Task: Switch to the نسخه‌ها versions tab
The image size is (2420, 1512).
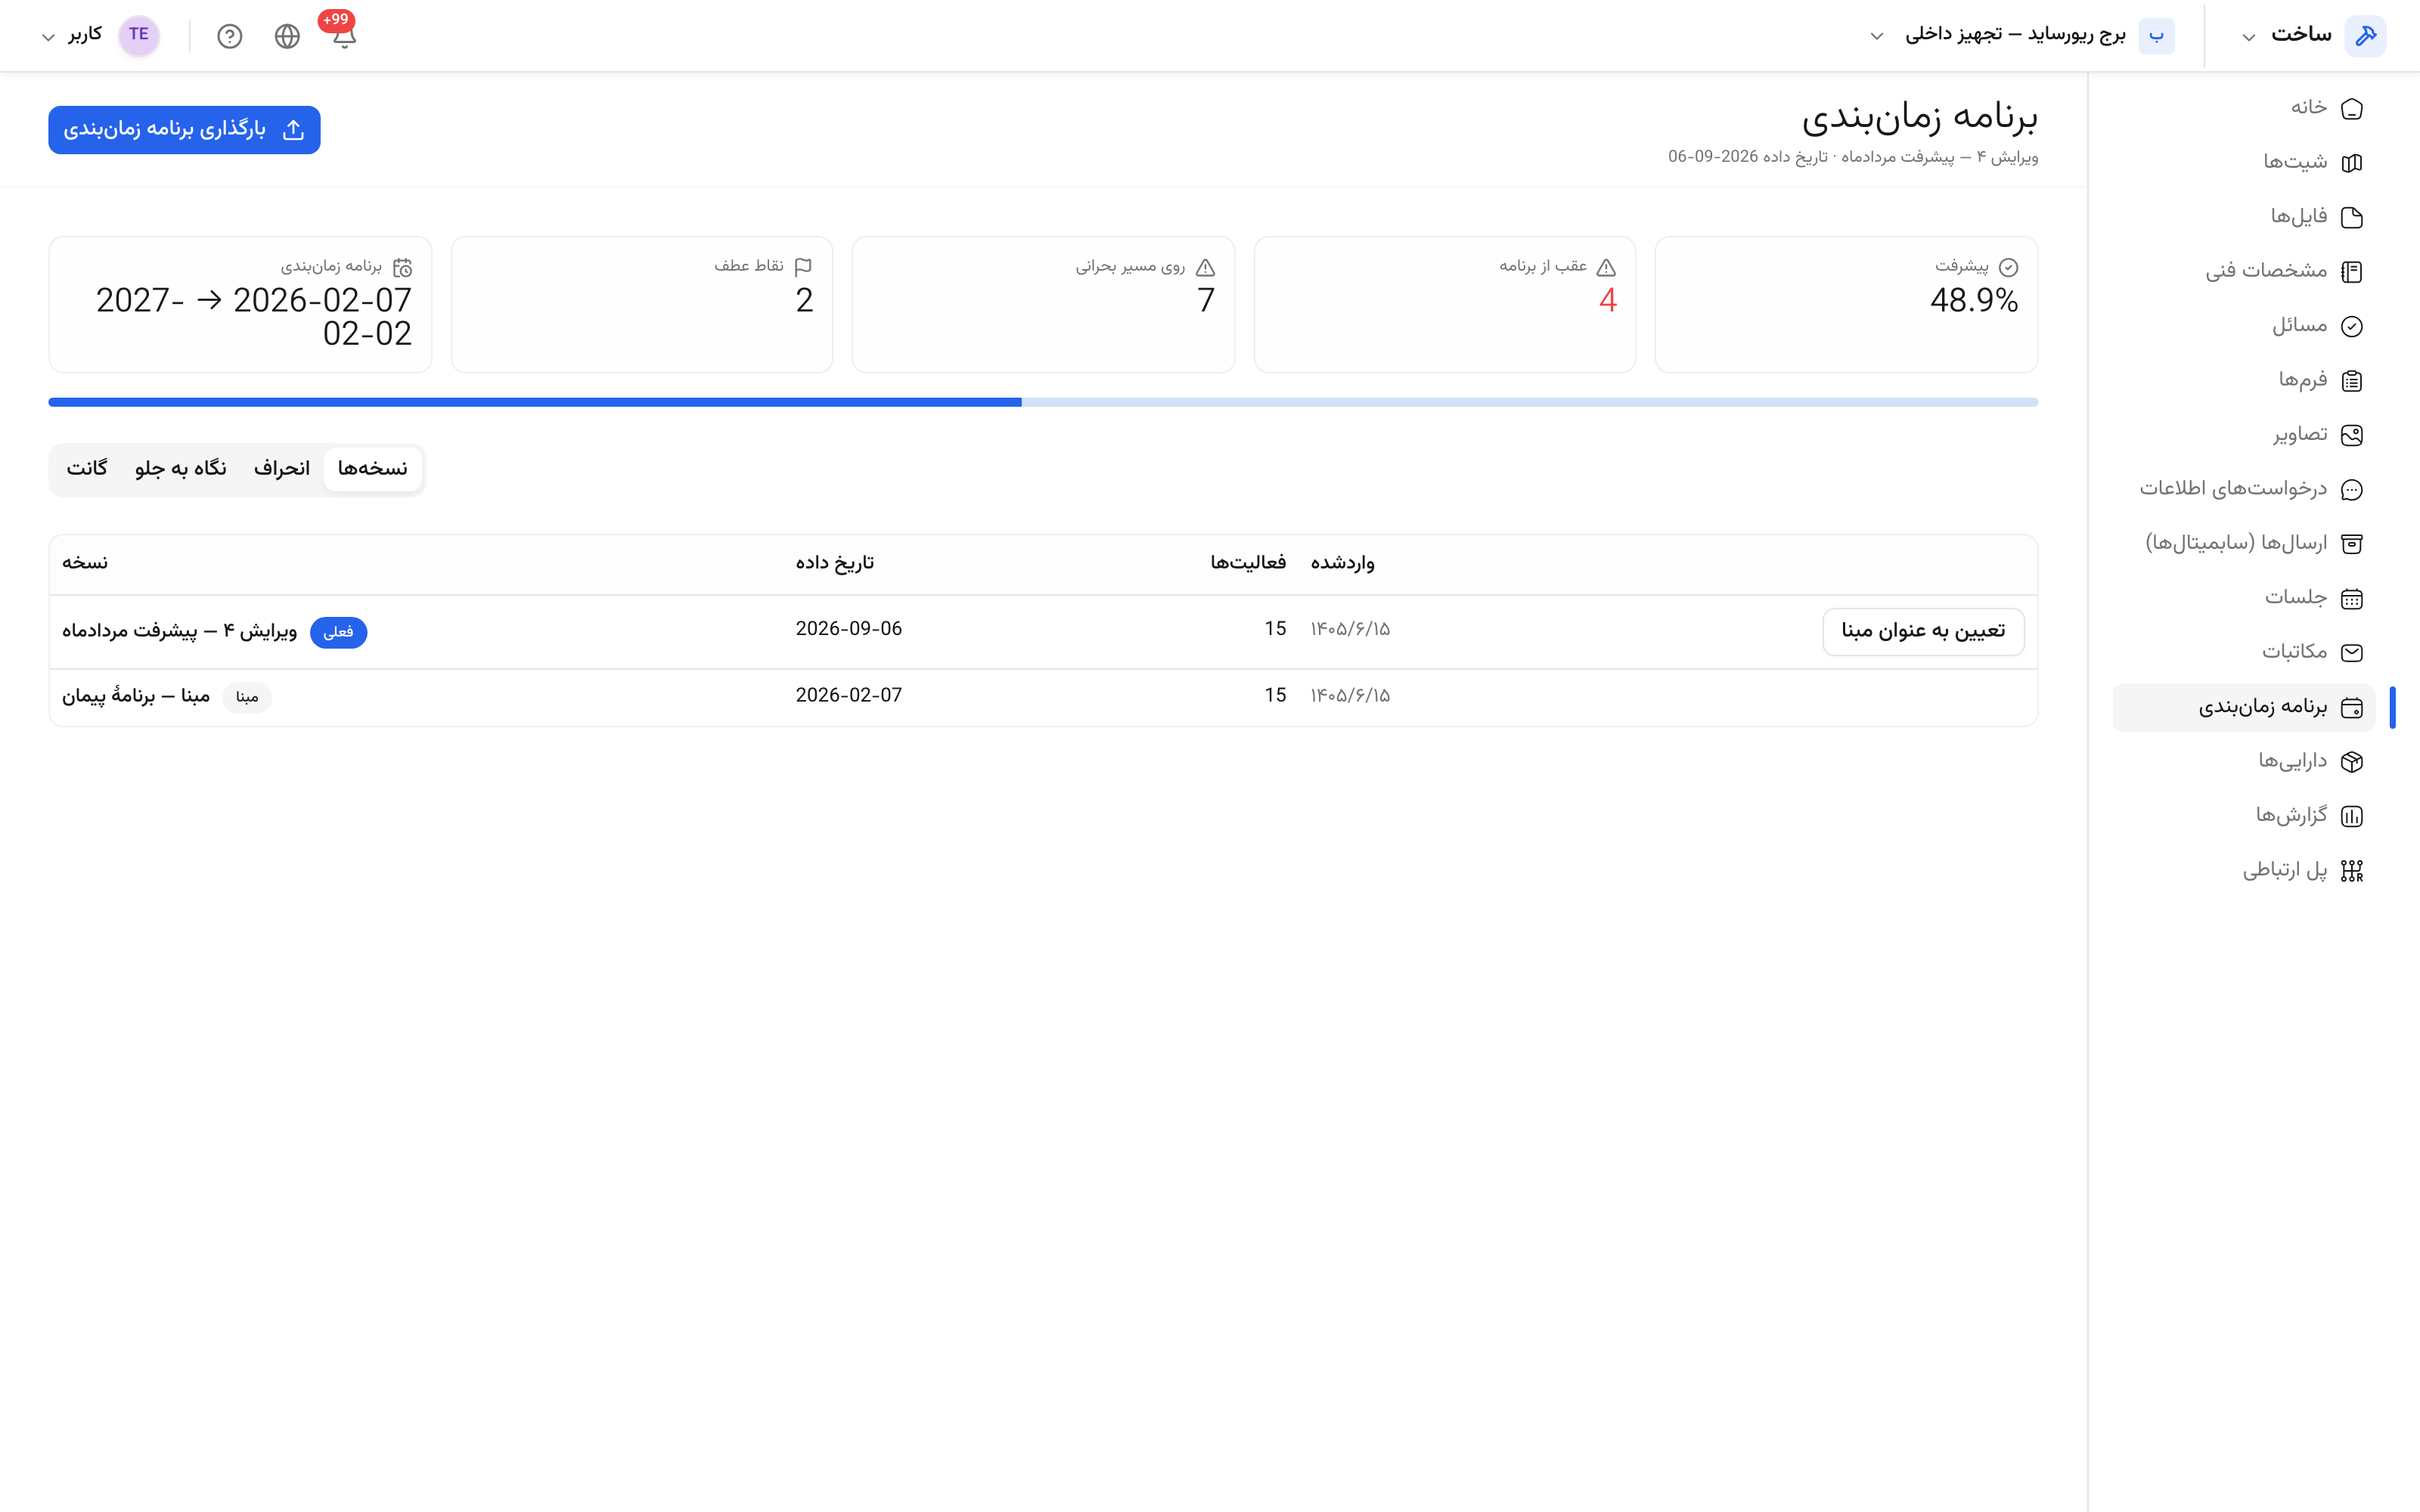Action: (372, 469)
